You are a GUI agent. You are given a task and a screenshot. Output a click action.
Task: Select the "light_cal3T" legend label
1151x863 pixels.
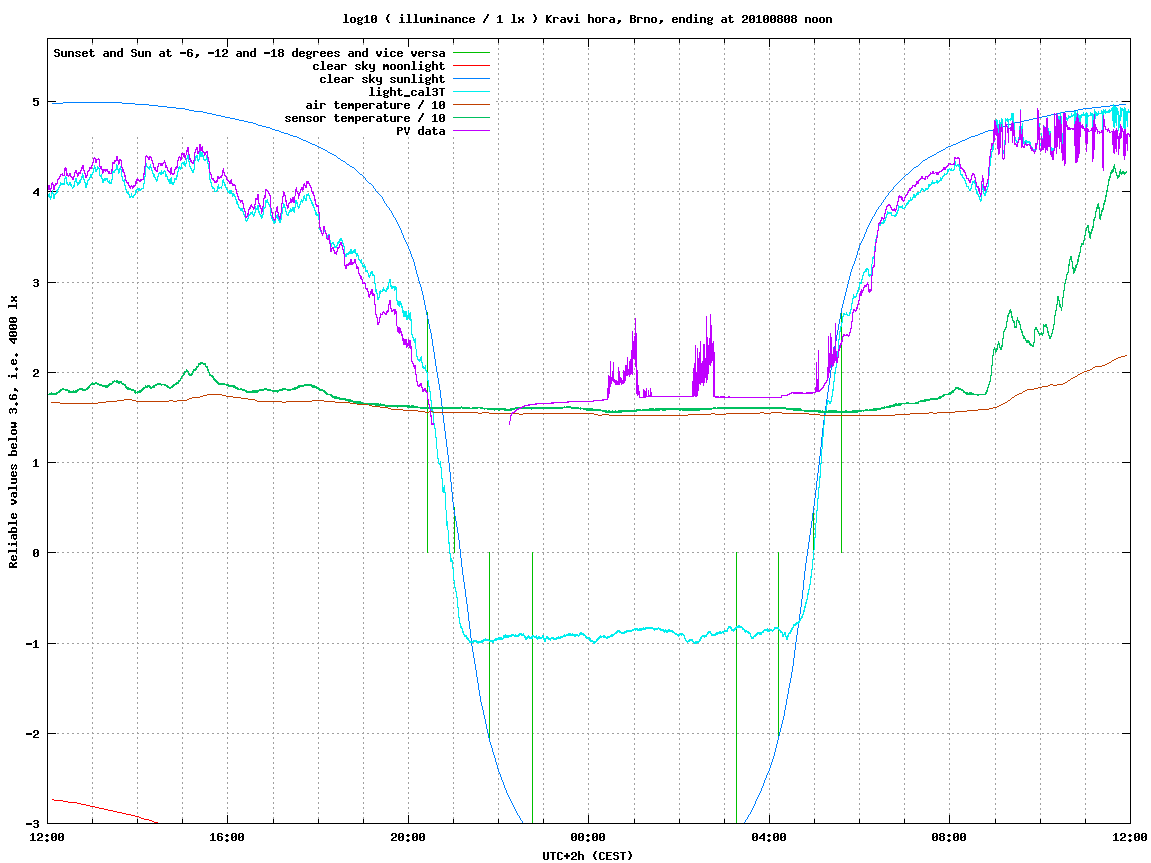(407, 92)
